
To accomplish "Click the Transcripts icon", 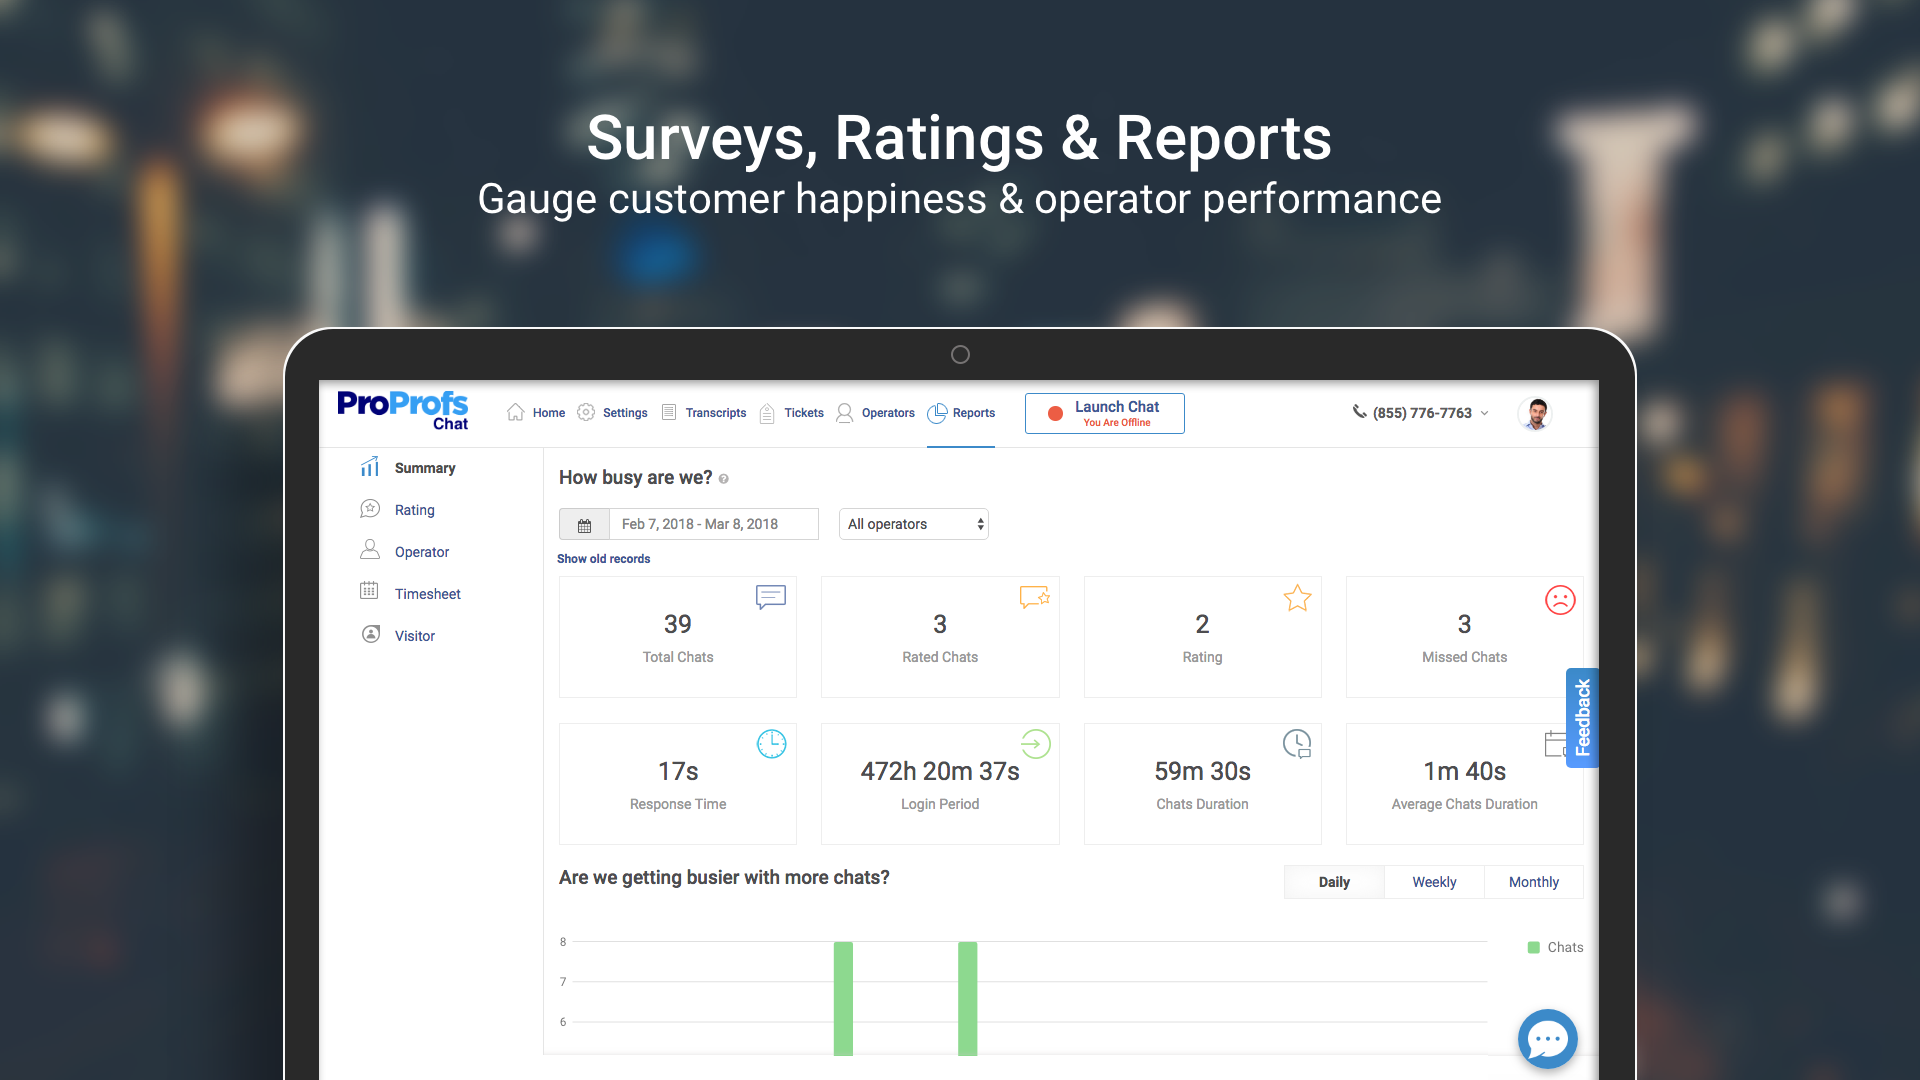I will pos(668,412).
